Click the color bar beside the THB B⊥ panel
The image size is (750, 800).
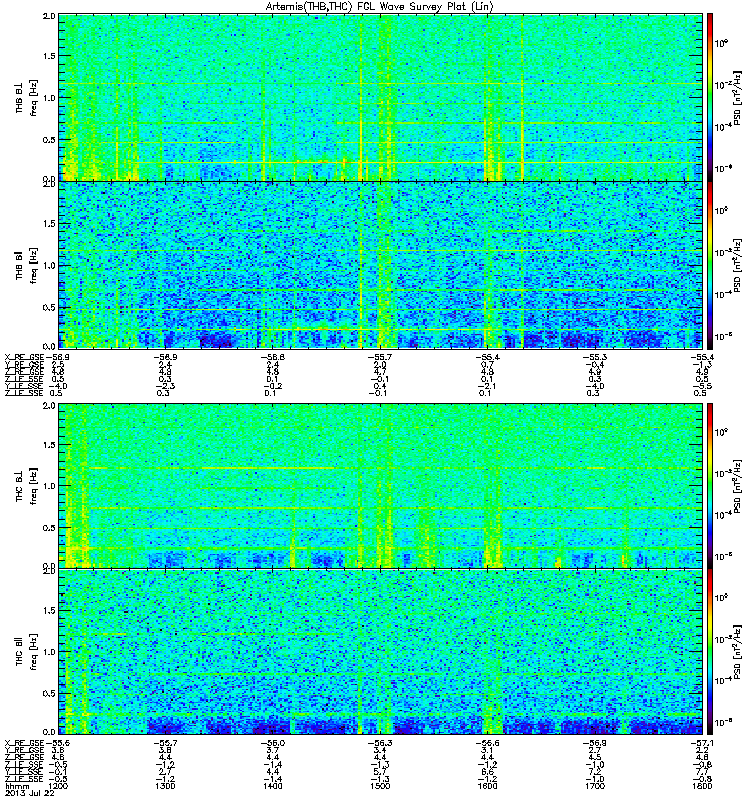tap(710, 97)
